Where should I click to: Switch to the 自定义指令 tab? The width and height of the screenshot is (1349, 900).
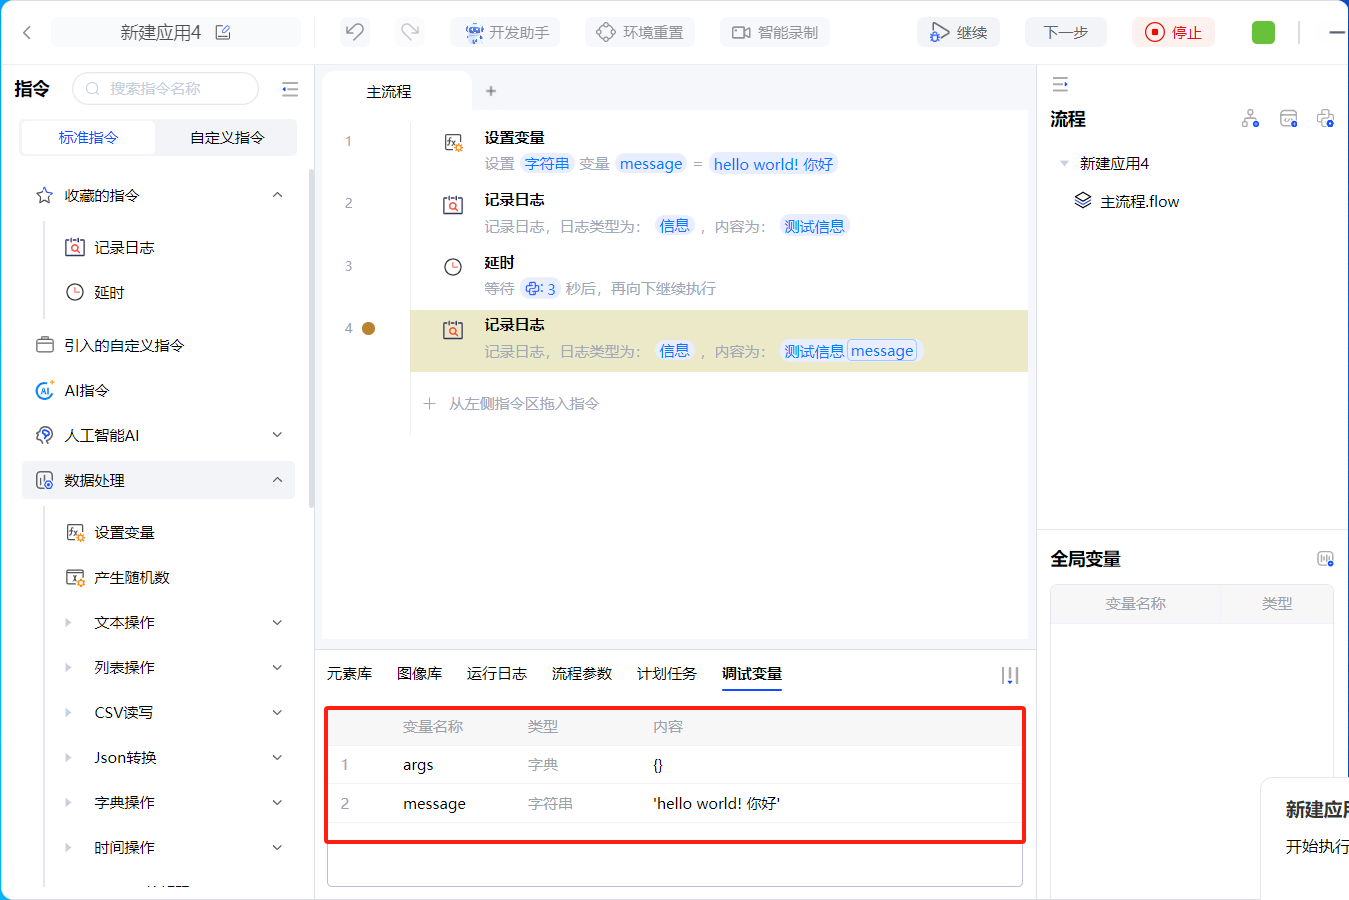(x=227, y=137)
